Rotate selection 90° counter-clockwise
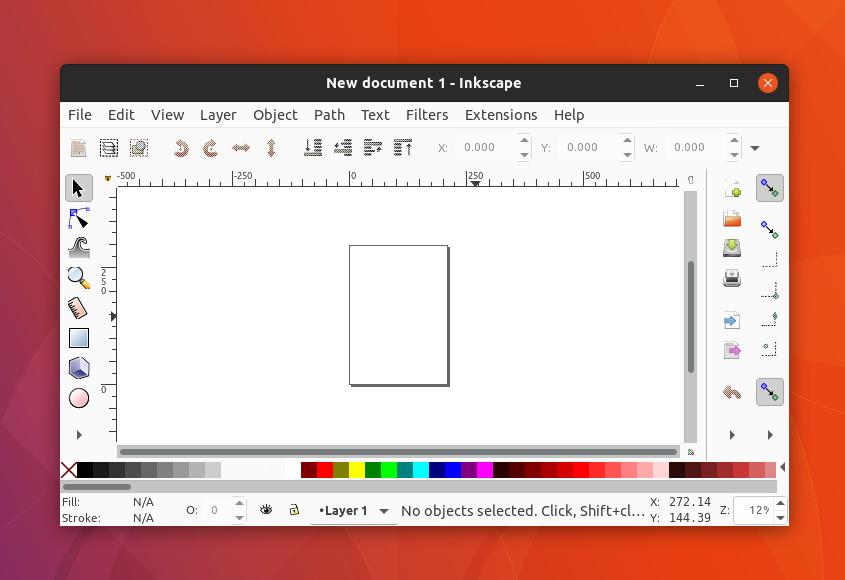 (x=181, y=148)
